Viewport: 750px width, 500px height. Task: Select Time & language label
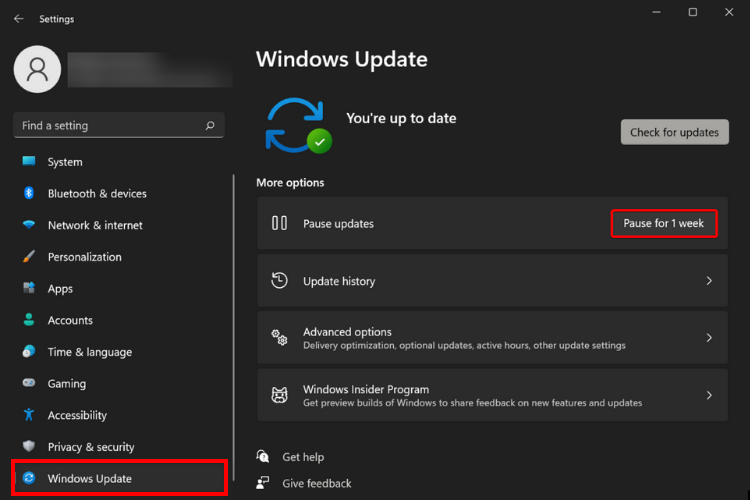(90, 352)
